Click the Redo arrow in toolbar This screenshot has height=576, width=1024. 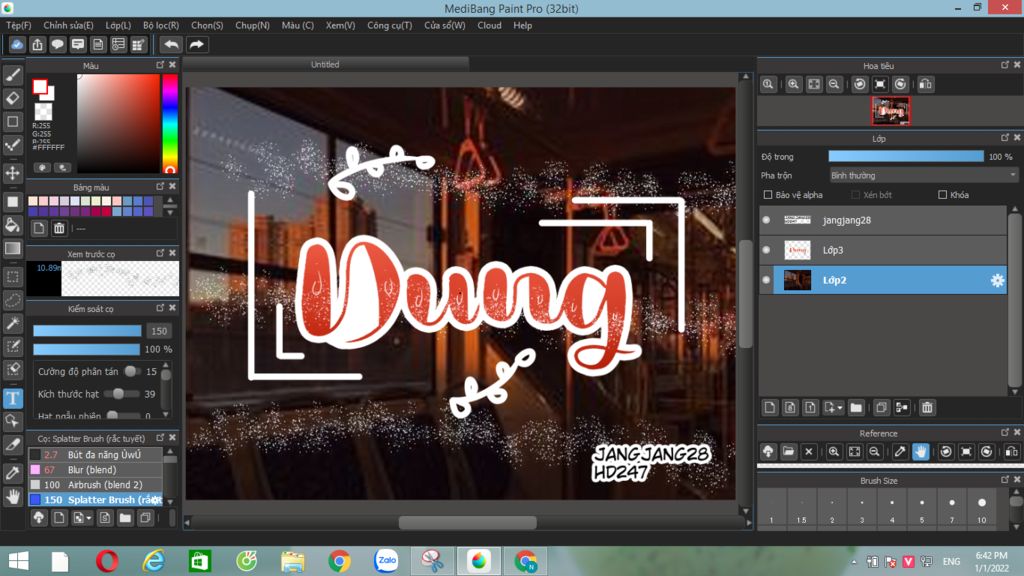[196, 44]
